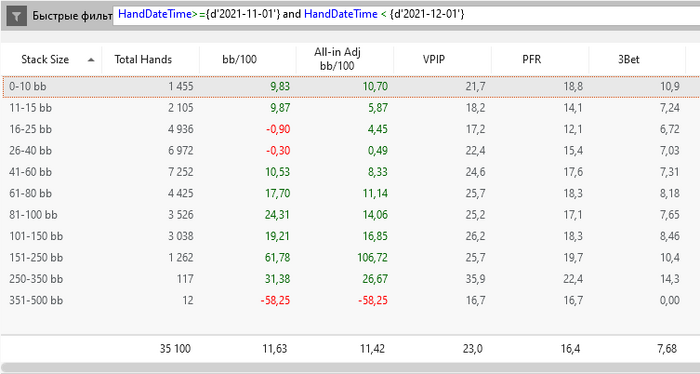Viewport: 700px width, 374px height.
Task: Click bb/100 value 61,78
Action: coord(277,258)
